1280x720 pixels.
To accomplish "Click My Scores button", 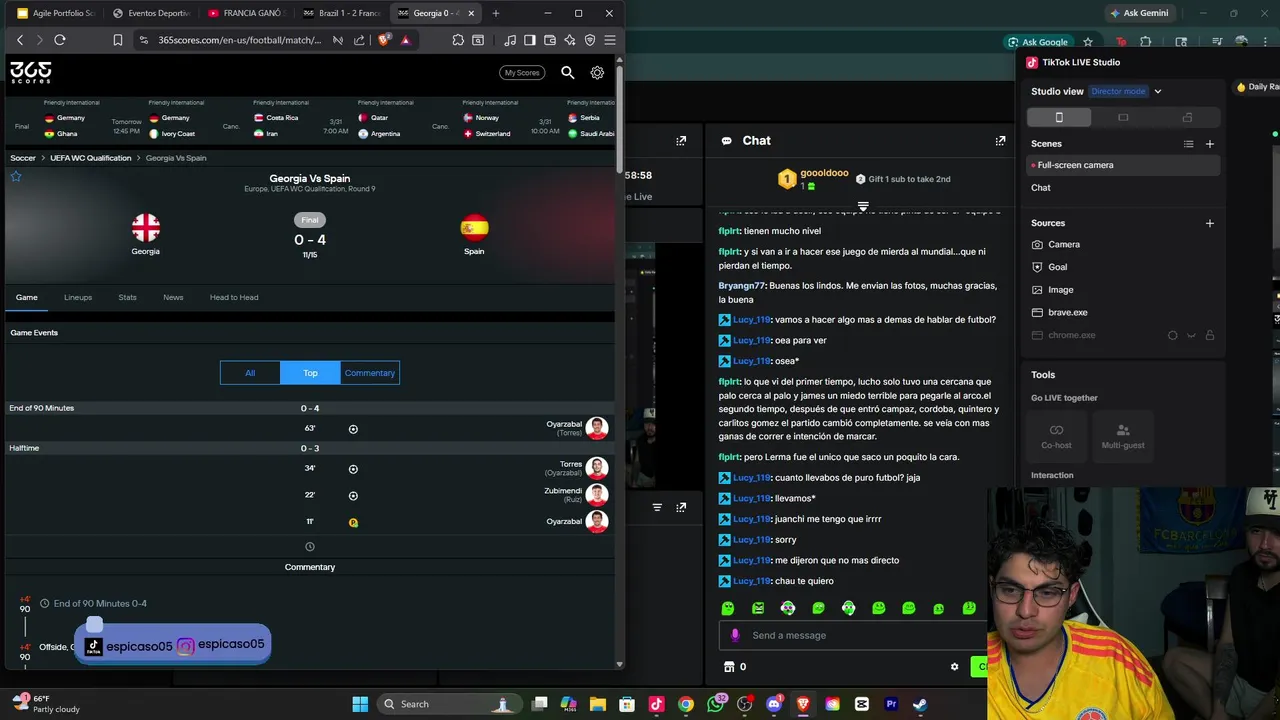I will [x=522, y=72].
